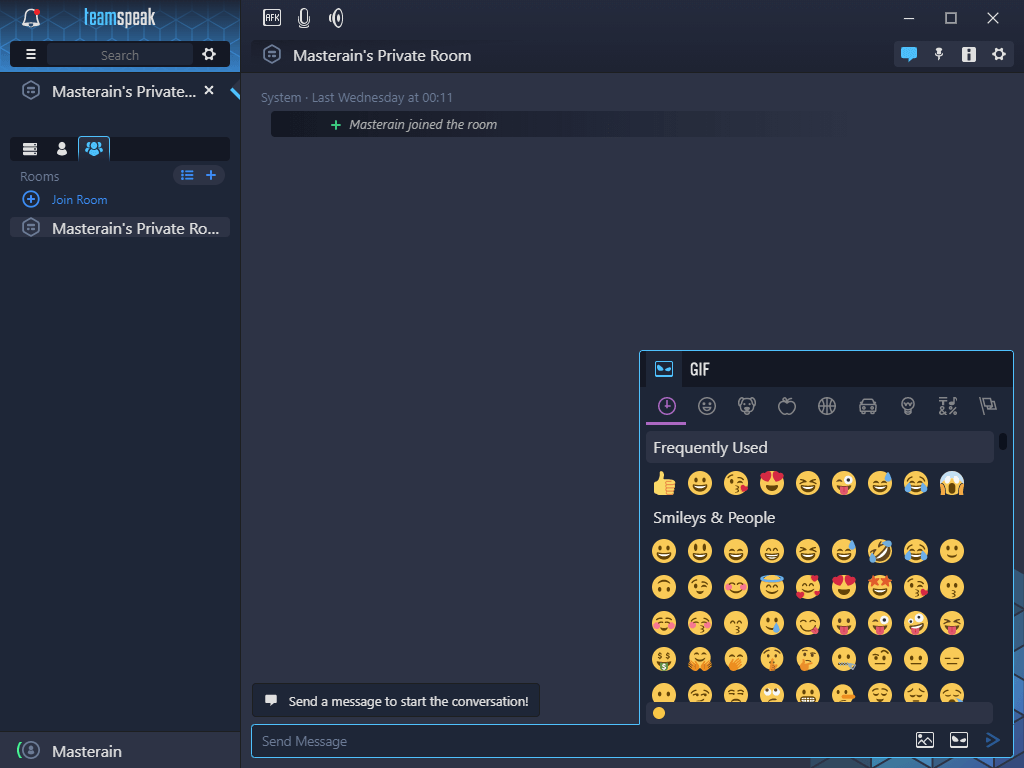Switch to the servers list tab
Screen dimensions: 1024x768
pyautogui.click(x=30, y=149)
